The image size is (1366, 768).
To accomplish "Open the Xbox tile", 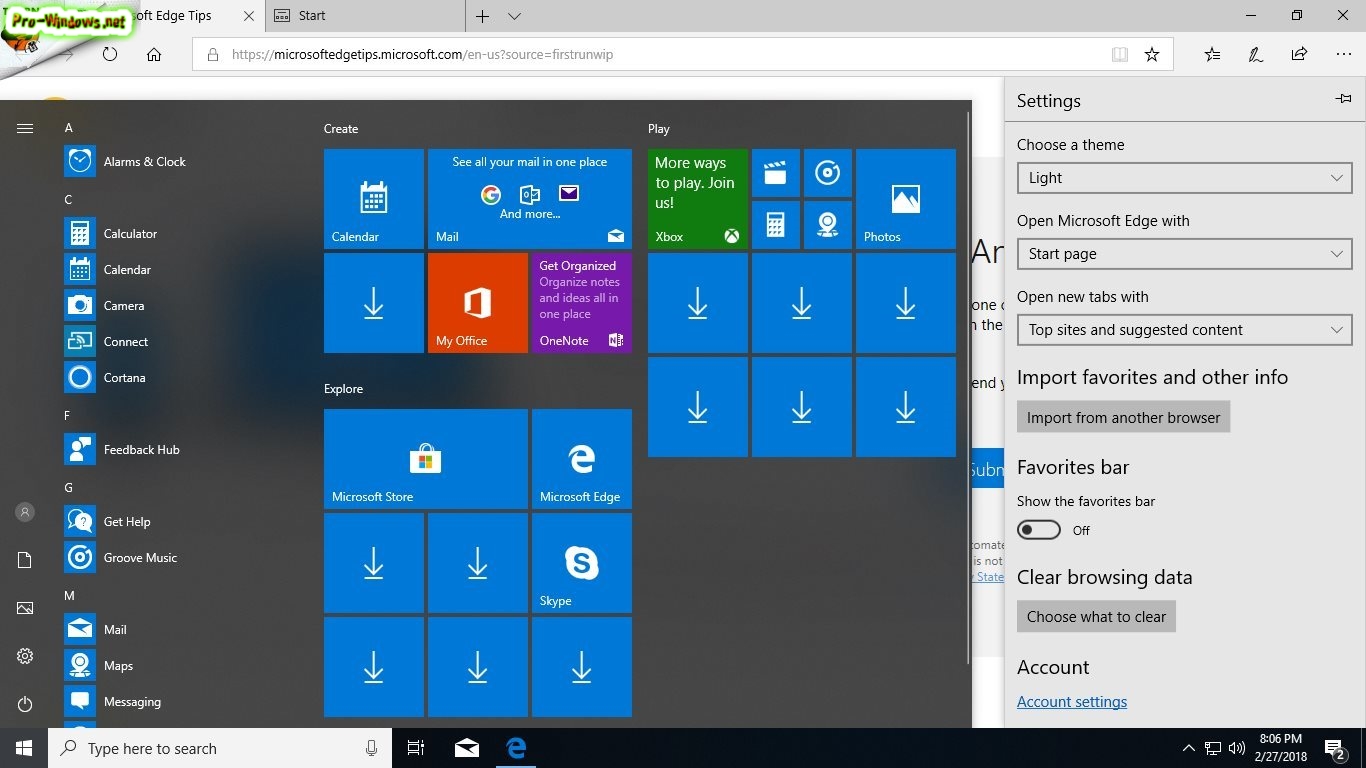I will [697, 199].
